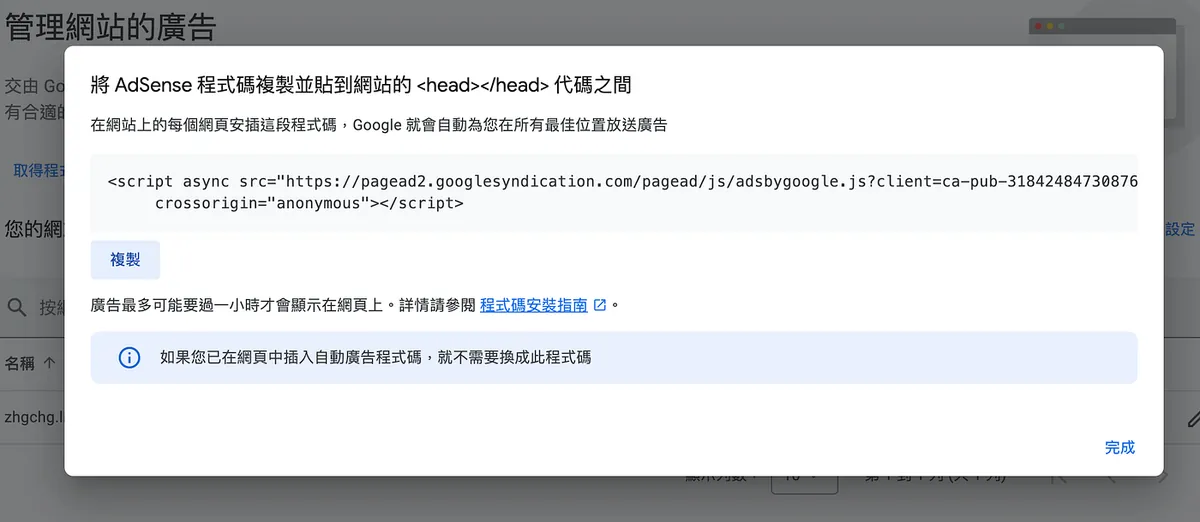
Task: Click the 複製 button to copy code
Action: pos(125,260)
